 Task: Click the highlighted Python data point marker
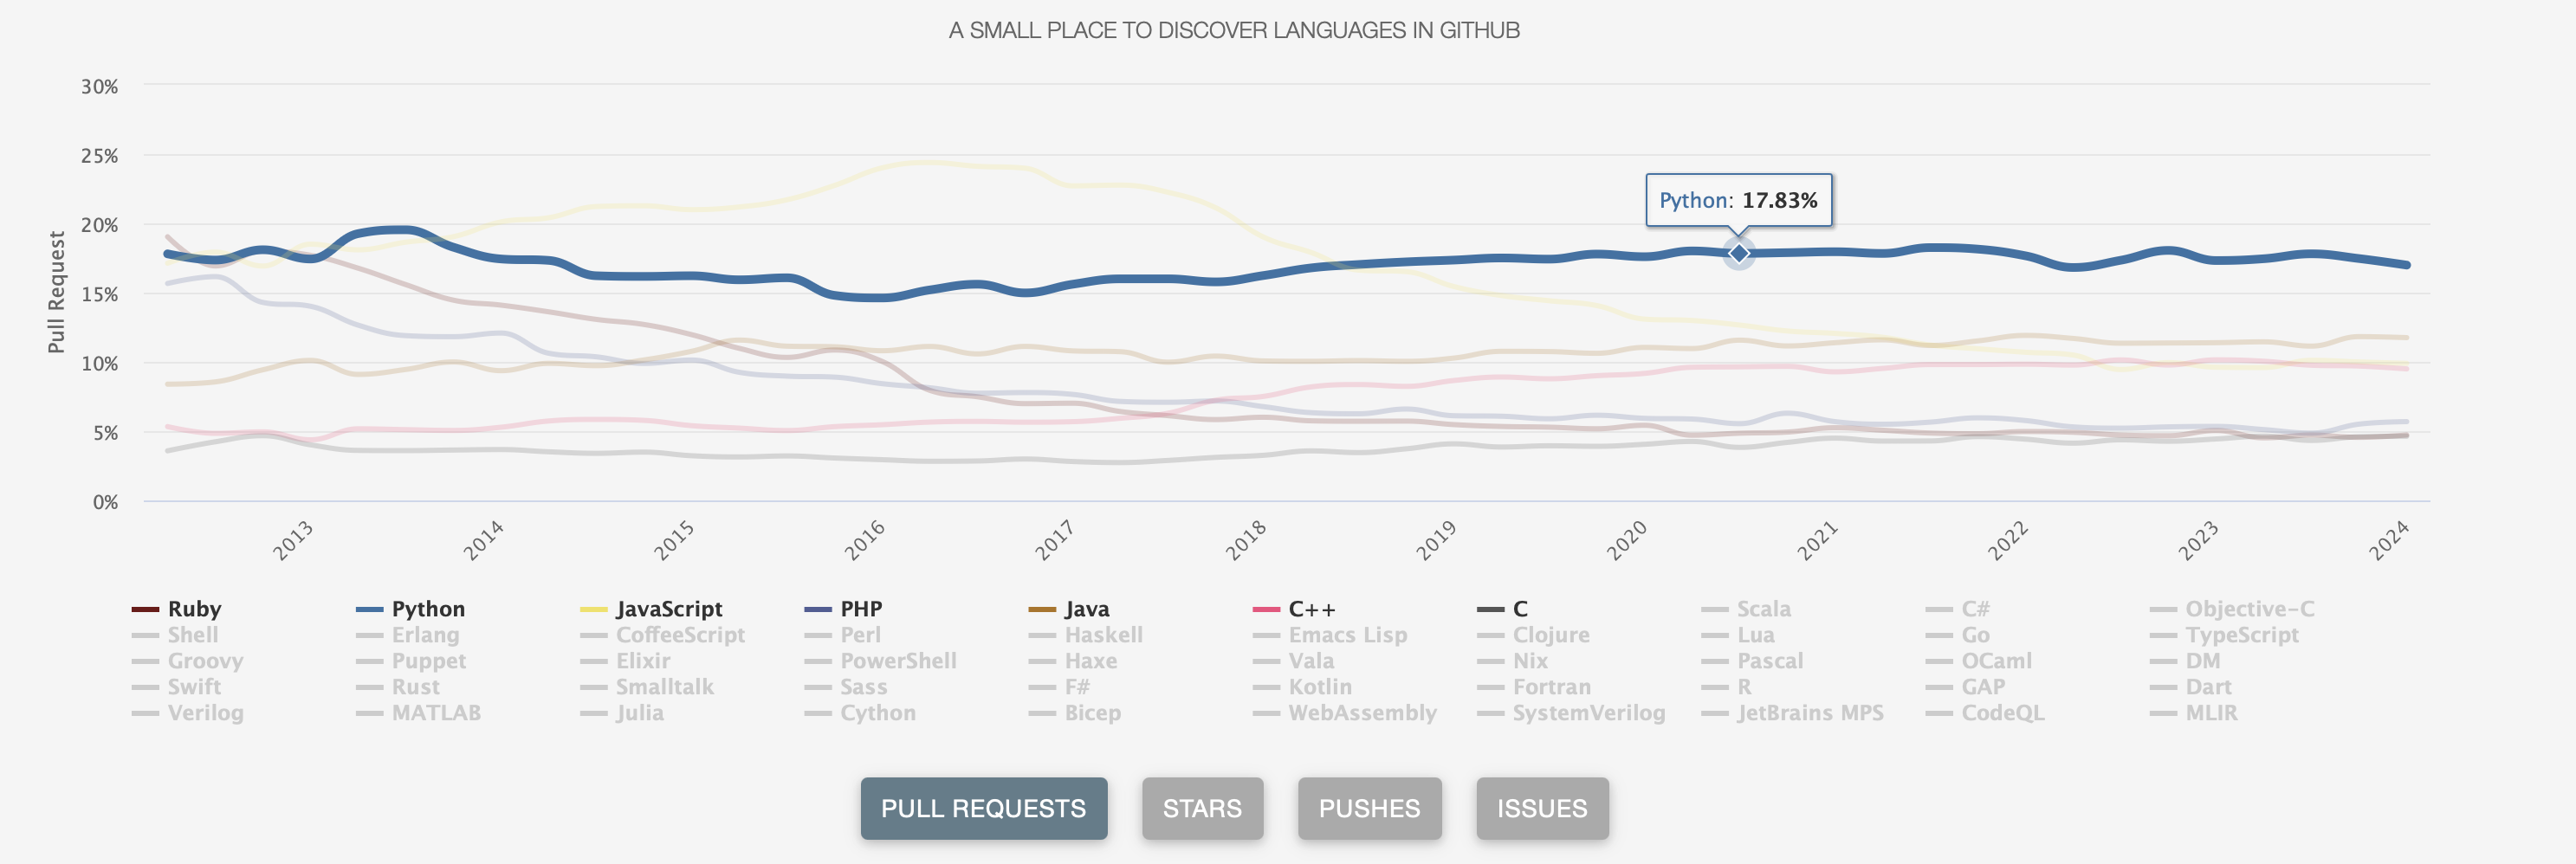tap(1739, 254)
